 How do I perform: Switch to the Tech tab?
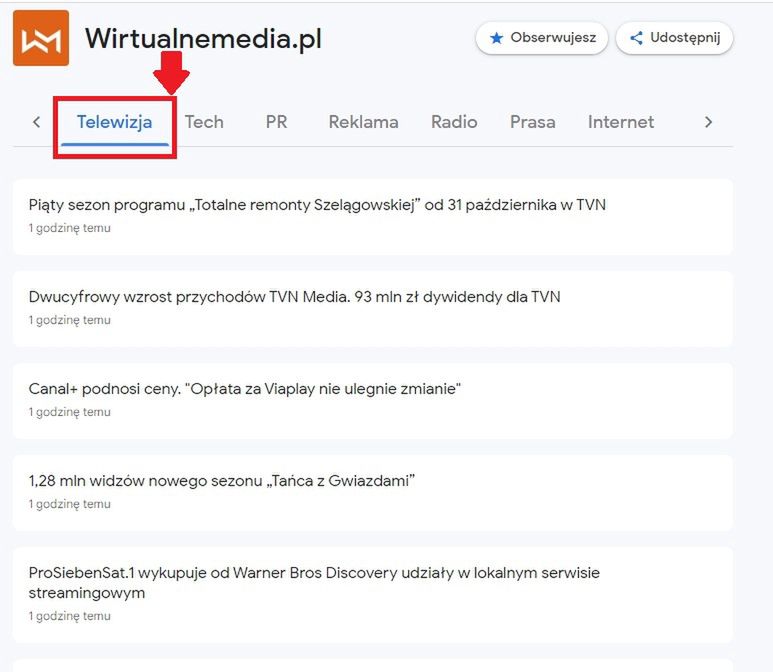204,122
